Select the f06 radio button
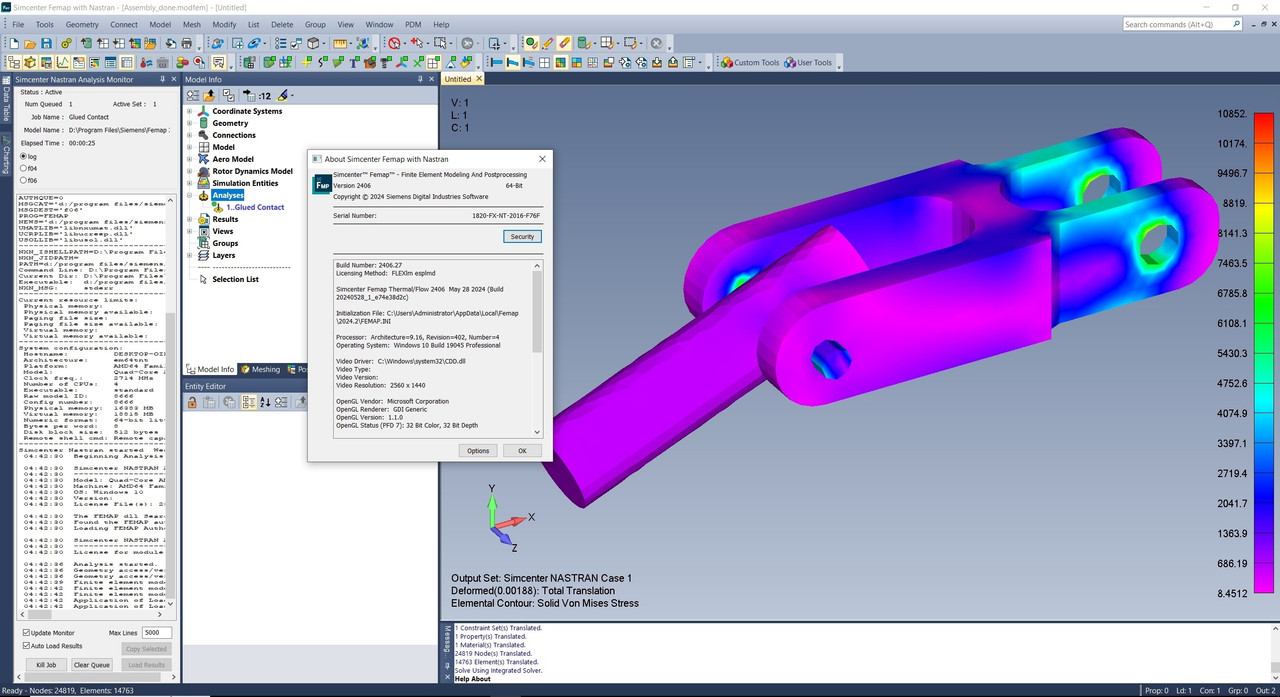 [23, 180]
